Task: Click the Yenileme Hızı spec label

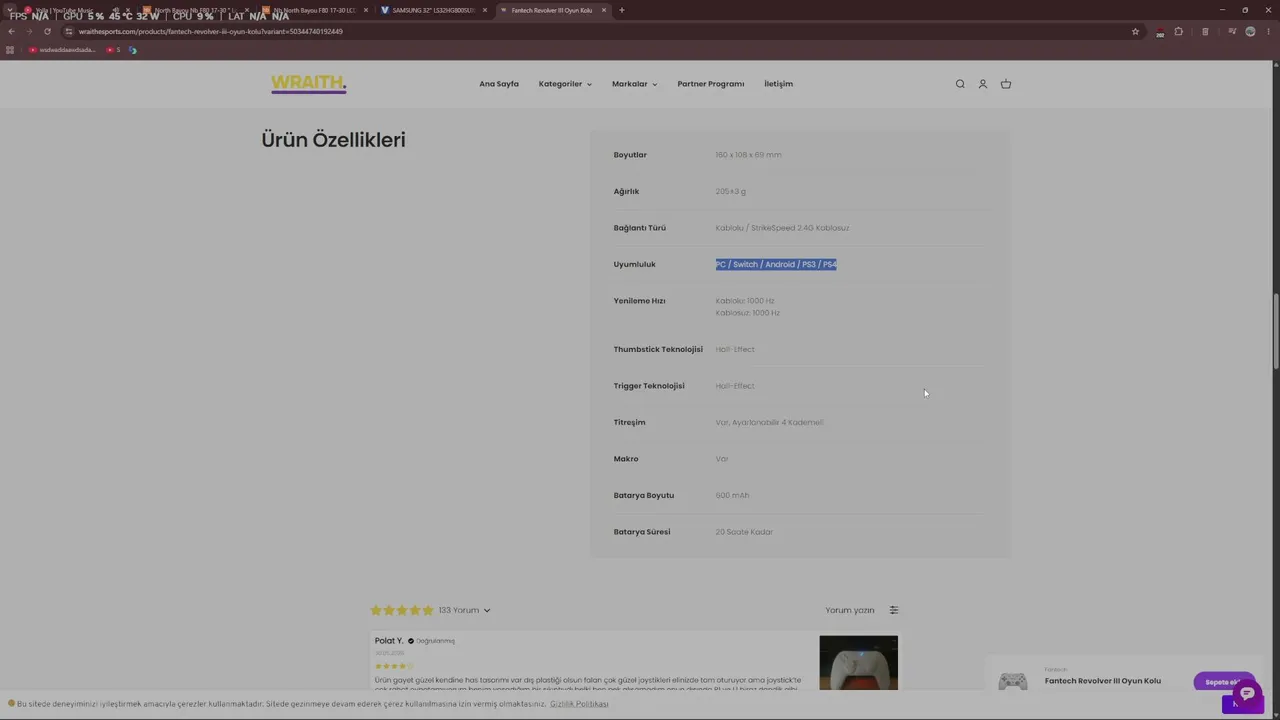Action: pyautogui.click(x=639, y=301)
